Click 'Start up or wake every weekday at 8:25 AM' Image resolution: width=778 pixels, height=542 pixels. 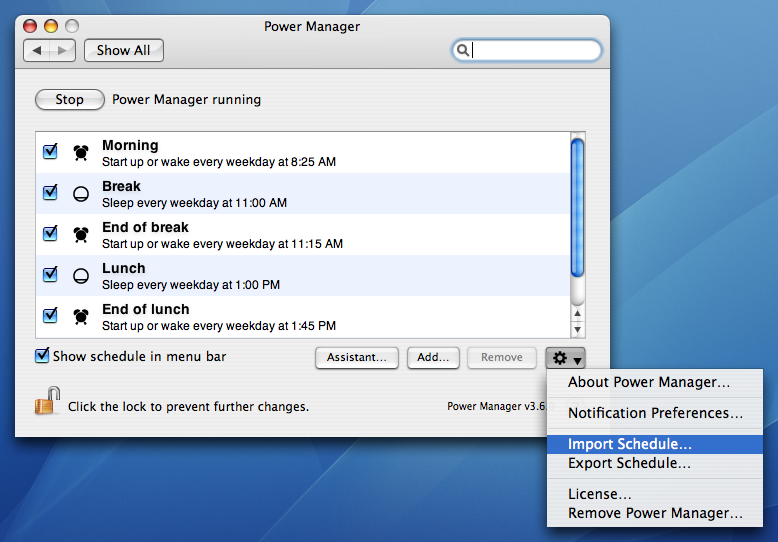pyautogui.click(x=219, y=162)
